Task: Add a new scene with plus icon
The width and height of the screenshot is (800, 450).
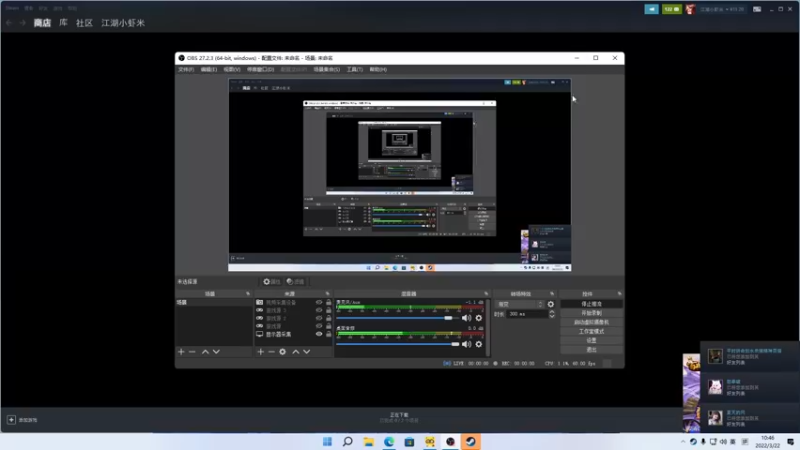Action: [181, 352]
